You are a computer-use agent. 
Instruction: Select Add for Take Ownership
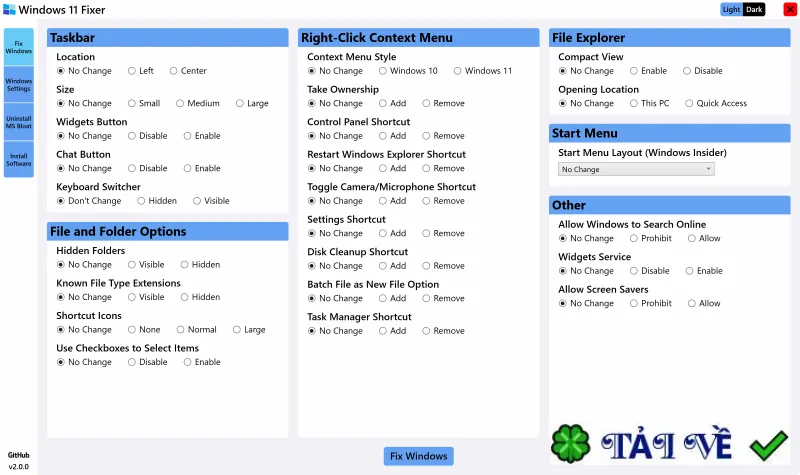393,103
